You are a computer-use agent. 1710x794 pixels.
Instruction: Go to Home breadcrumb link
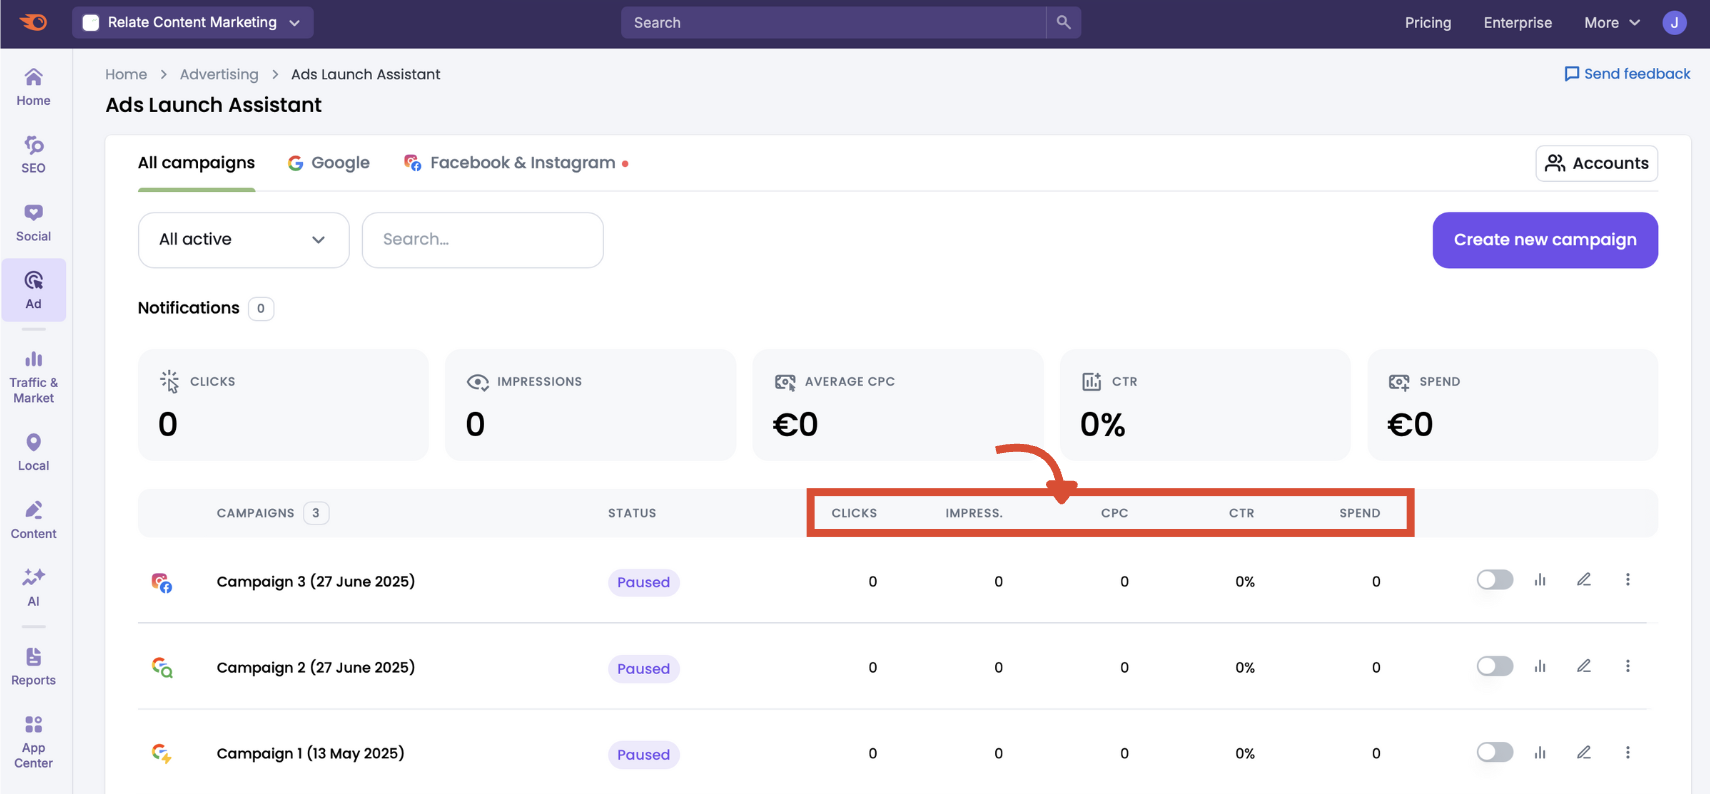(126, 74)
